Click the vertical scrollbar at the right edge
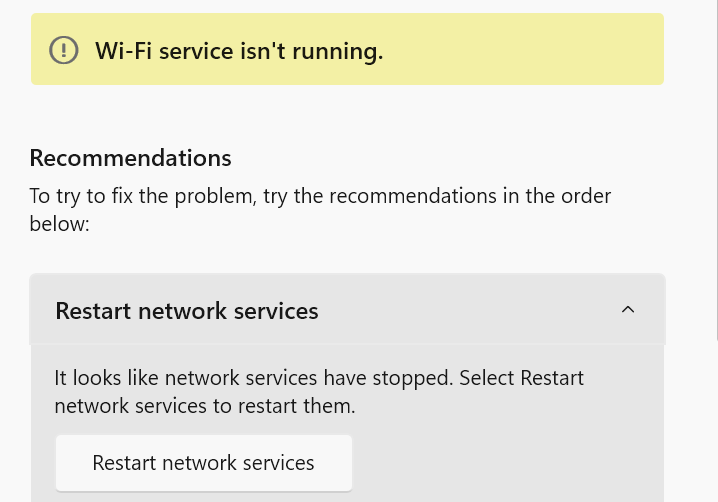 [x=716, y=169]
